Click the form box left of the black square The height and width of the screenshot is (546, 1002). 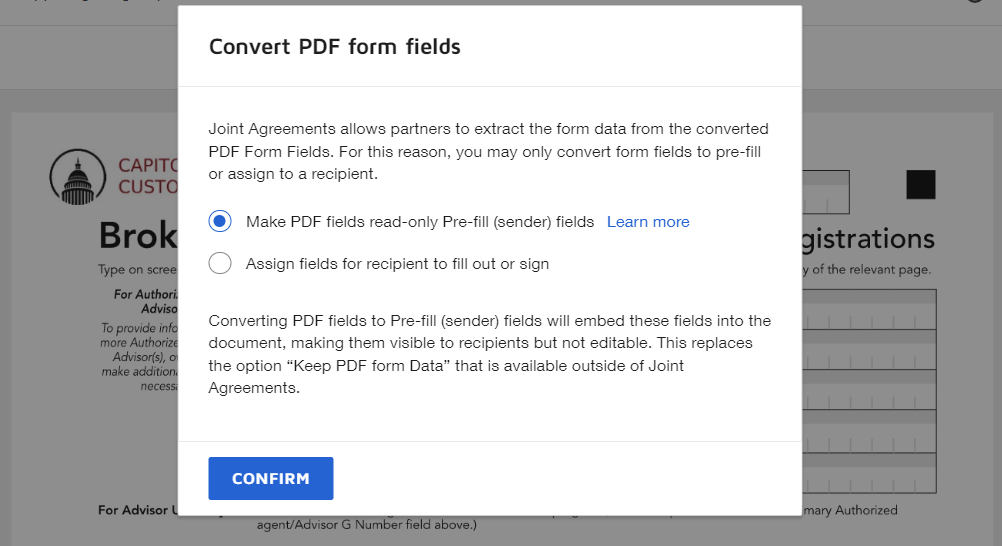pyautogui.click(x=826, y=191)
